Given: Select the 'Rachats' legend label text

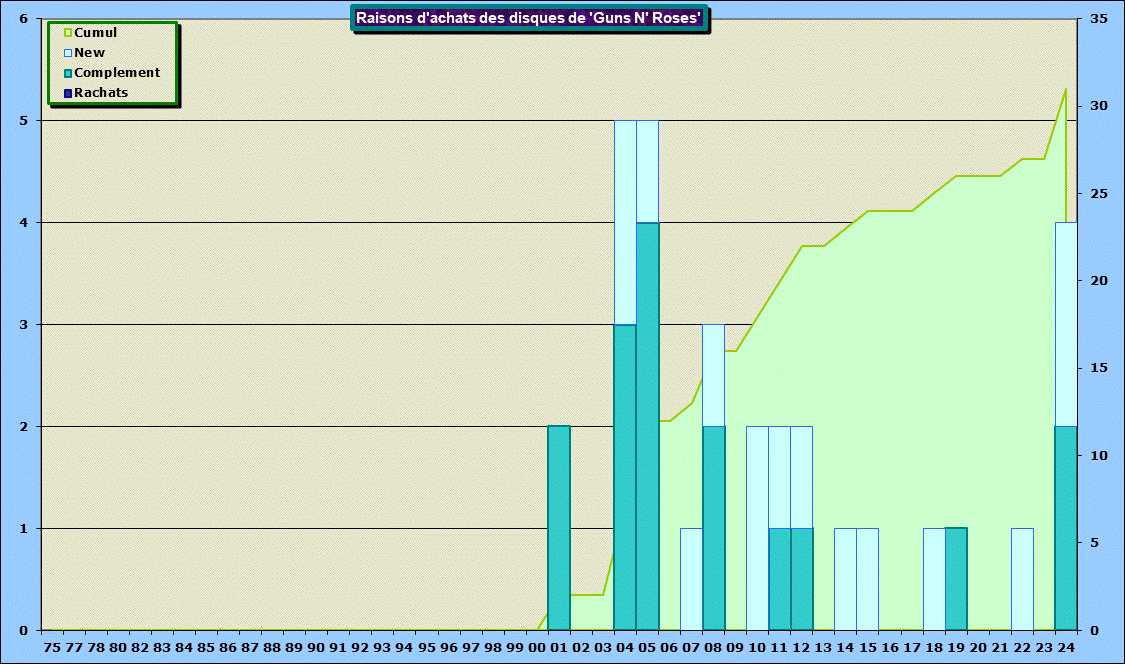Looking at the screenshot, I should pos(101,93).
